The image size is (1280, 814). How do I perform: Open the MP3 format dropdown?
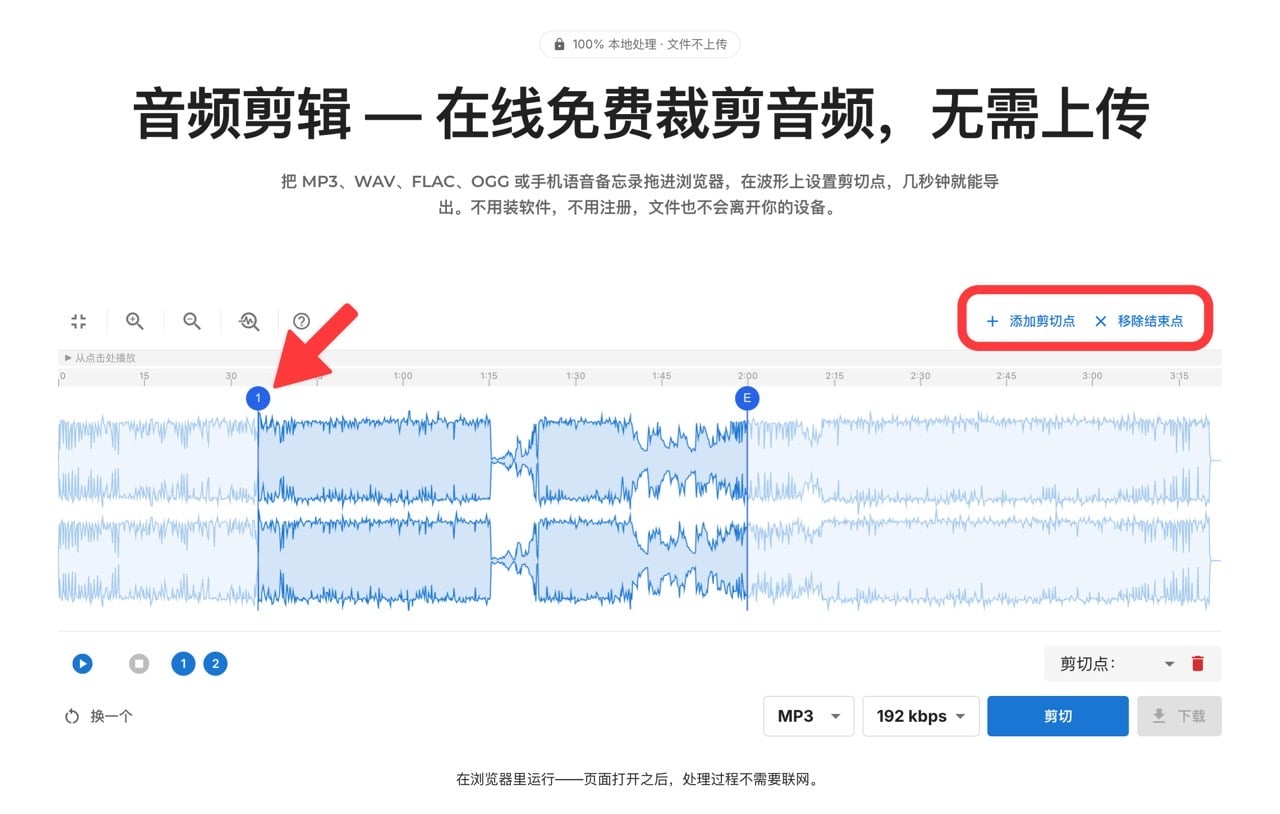pyautogui.click(x=808, y=716)
